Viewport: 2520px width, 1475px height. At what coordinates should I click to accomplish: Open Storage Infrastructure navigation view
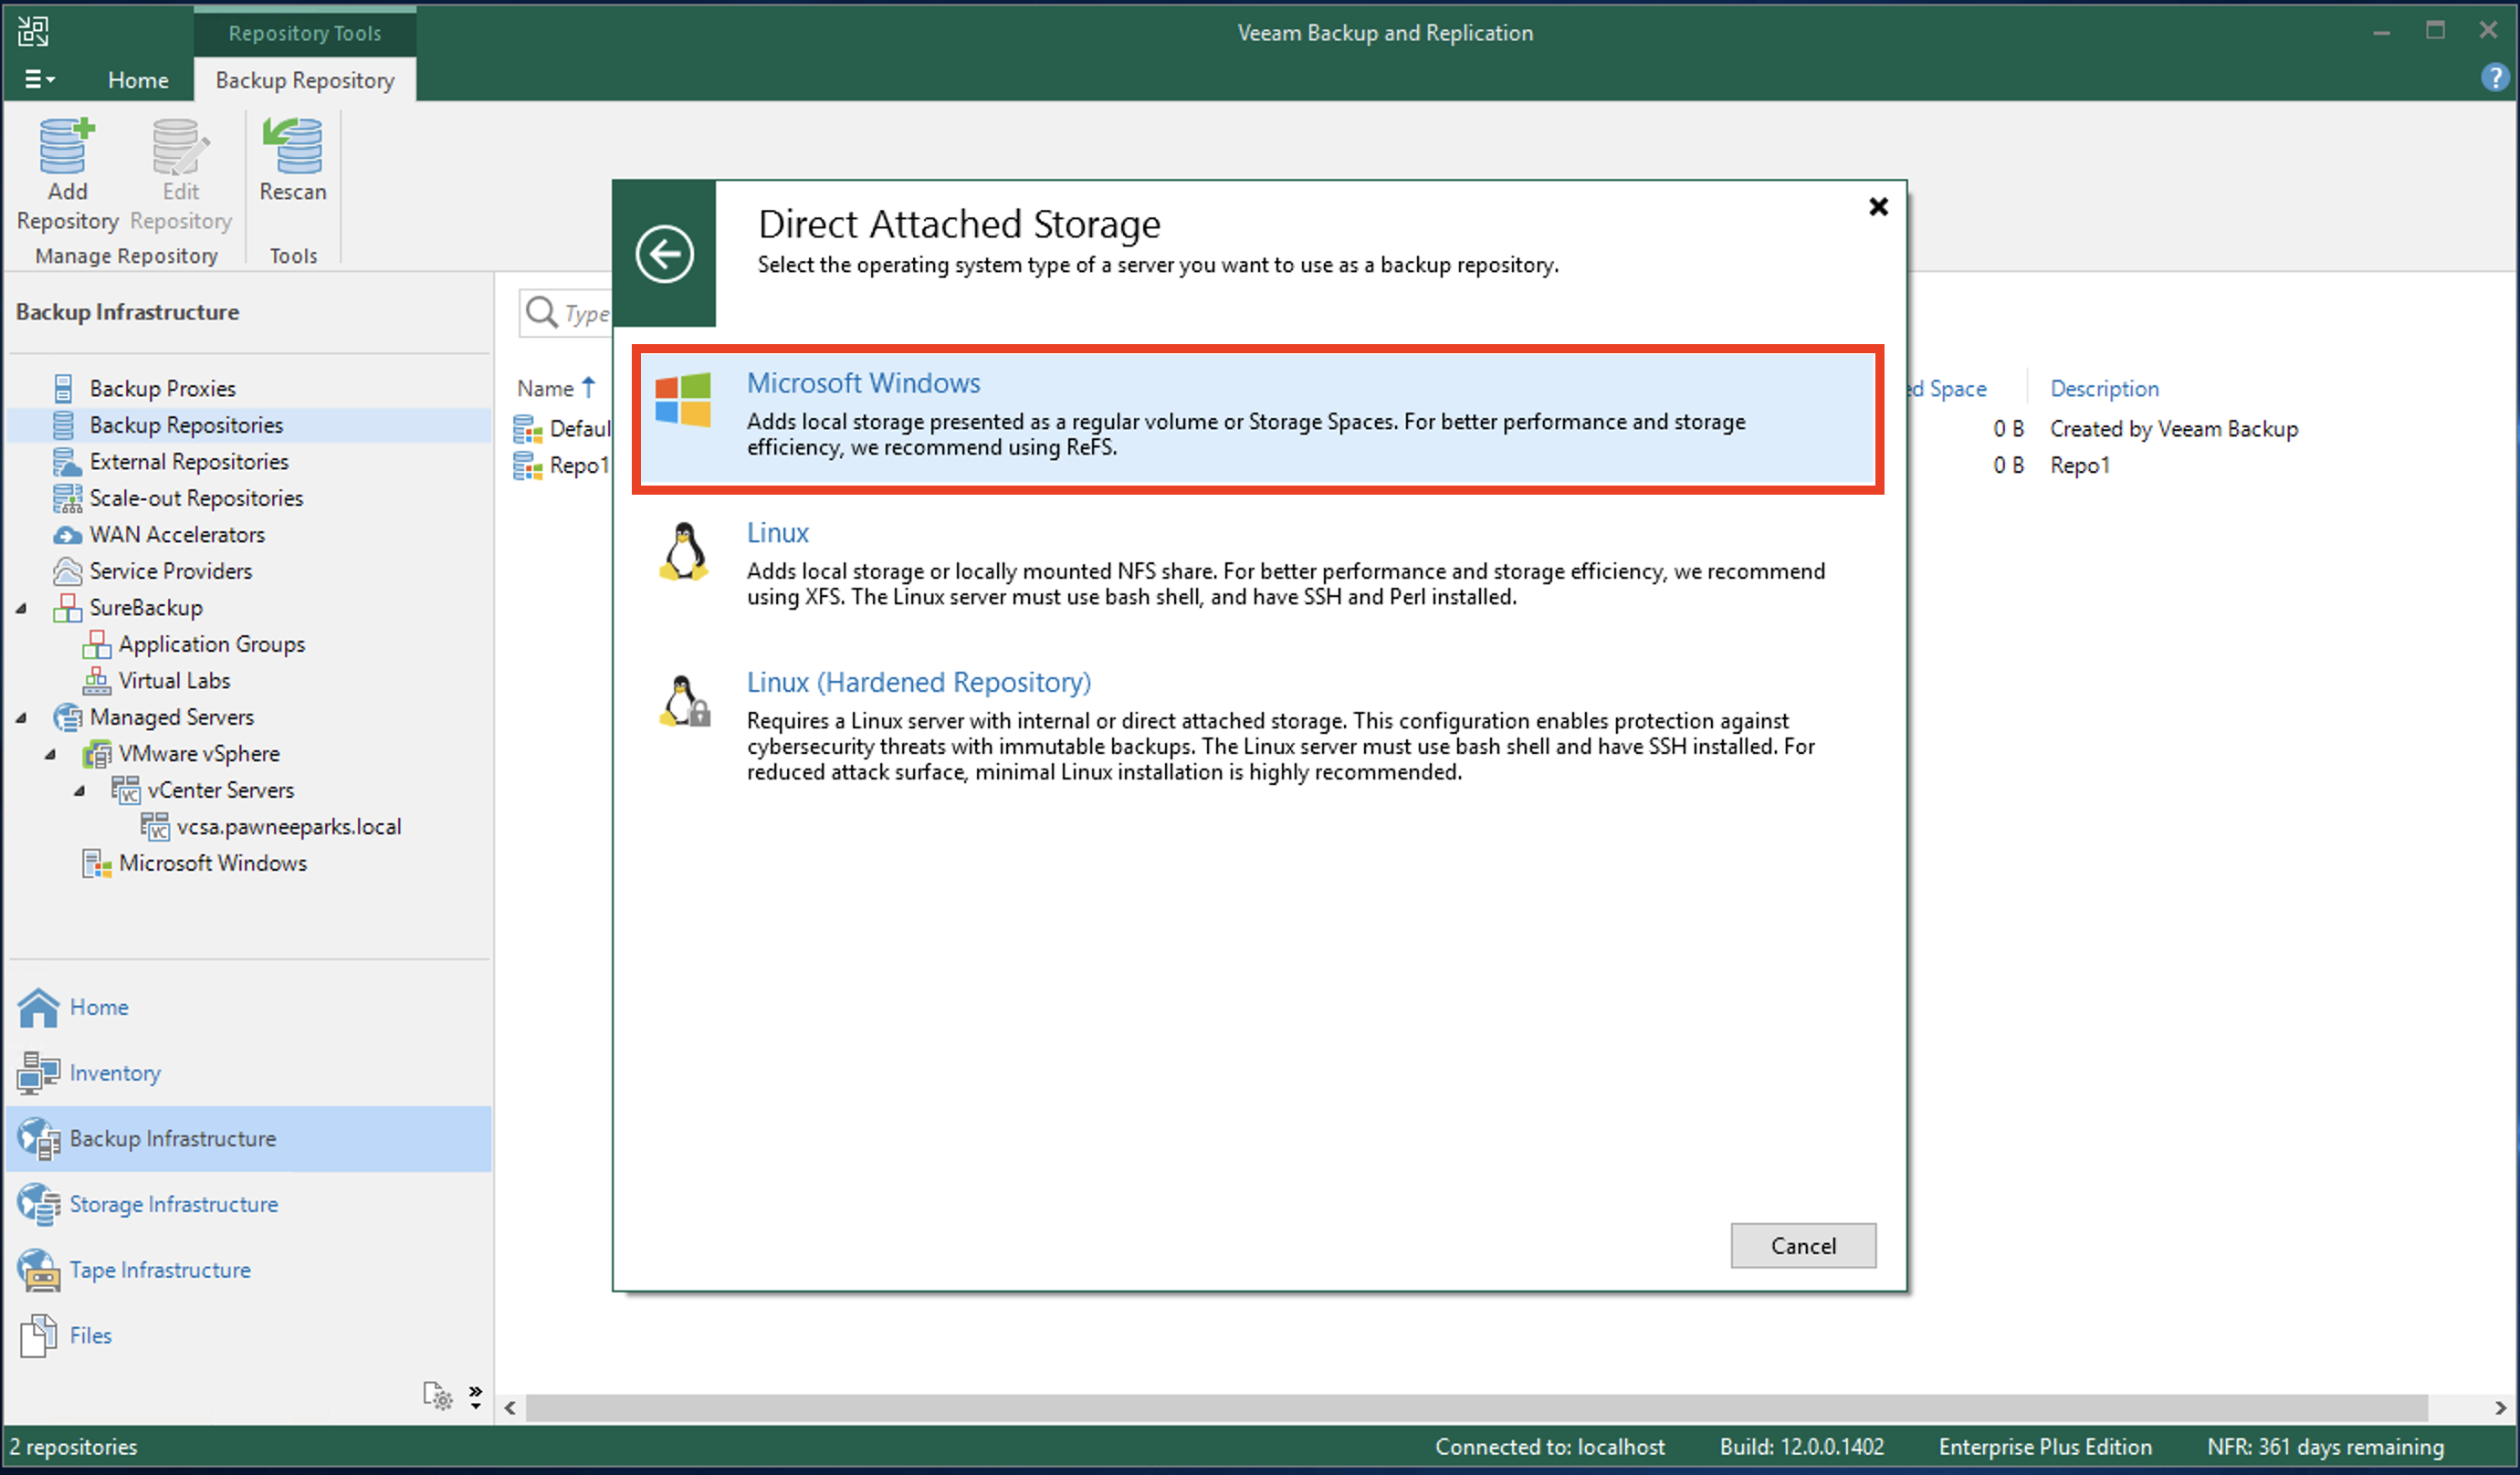click(x=248, y=1204)
